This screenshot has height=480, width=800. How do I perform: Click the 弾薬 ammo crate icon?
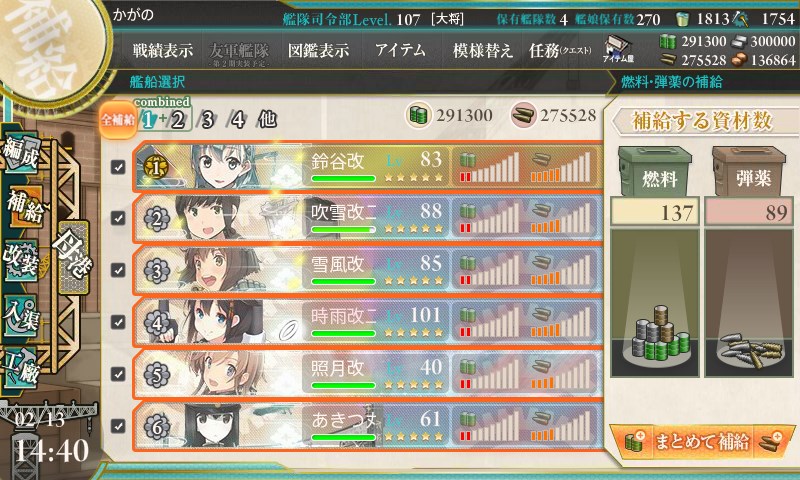(748, 171)
